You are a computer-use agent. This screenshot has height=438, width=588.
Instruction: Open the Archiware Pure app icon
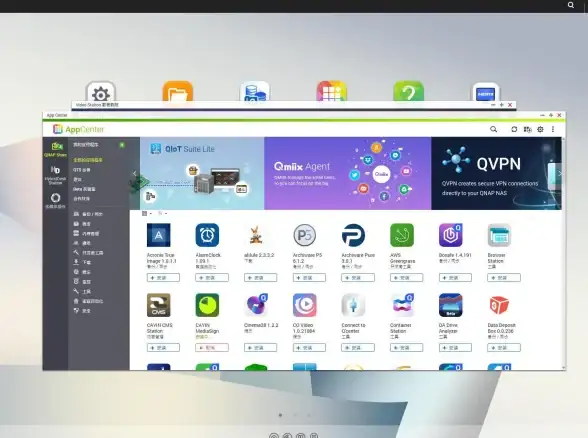pyautogui.click(x=353, y=235)
